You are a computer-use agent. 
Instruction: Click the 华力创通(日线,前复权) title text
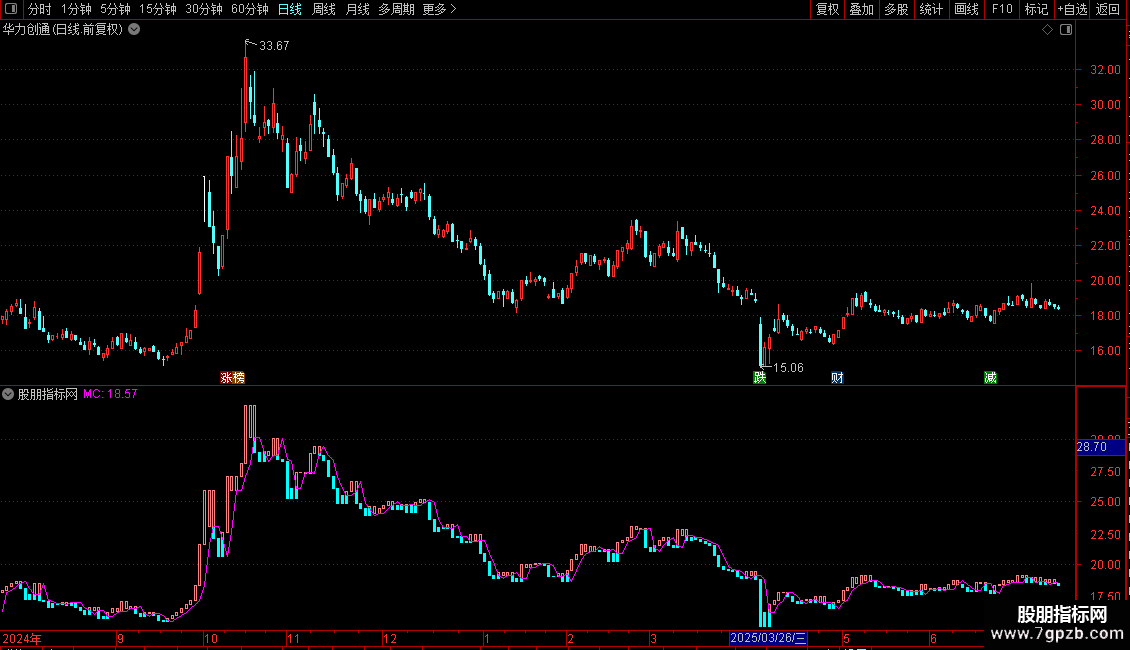[63, 30]
